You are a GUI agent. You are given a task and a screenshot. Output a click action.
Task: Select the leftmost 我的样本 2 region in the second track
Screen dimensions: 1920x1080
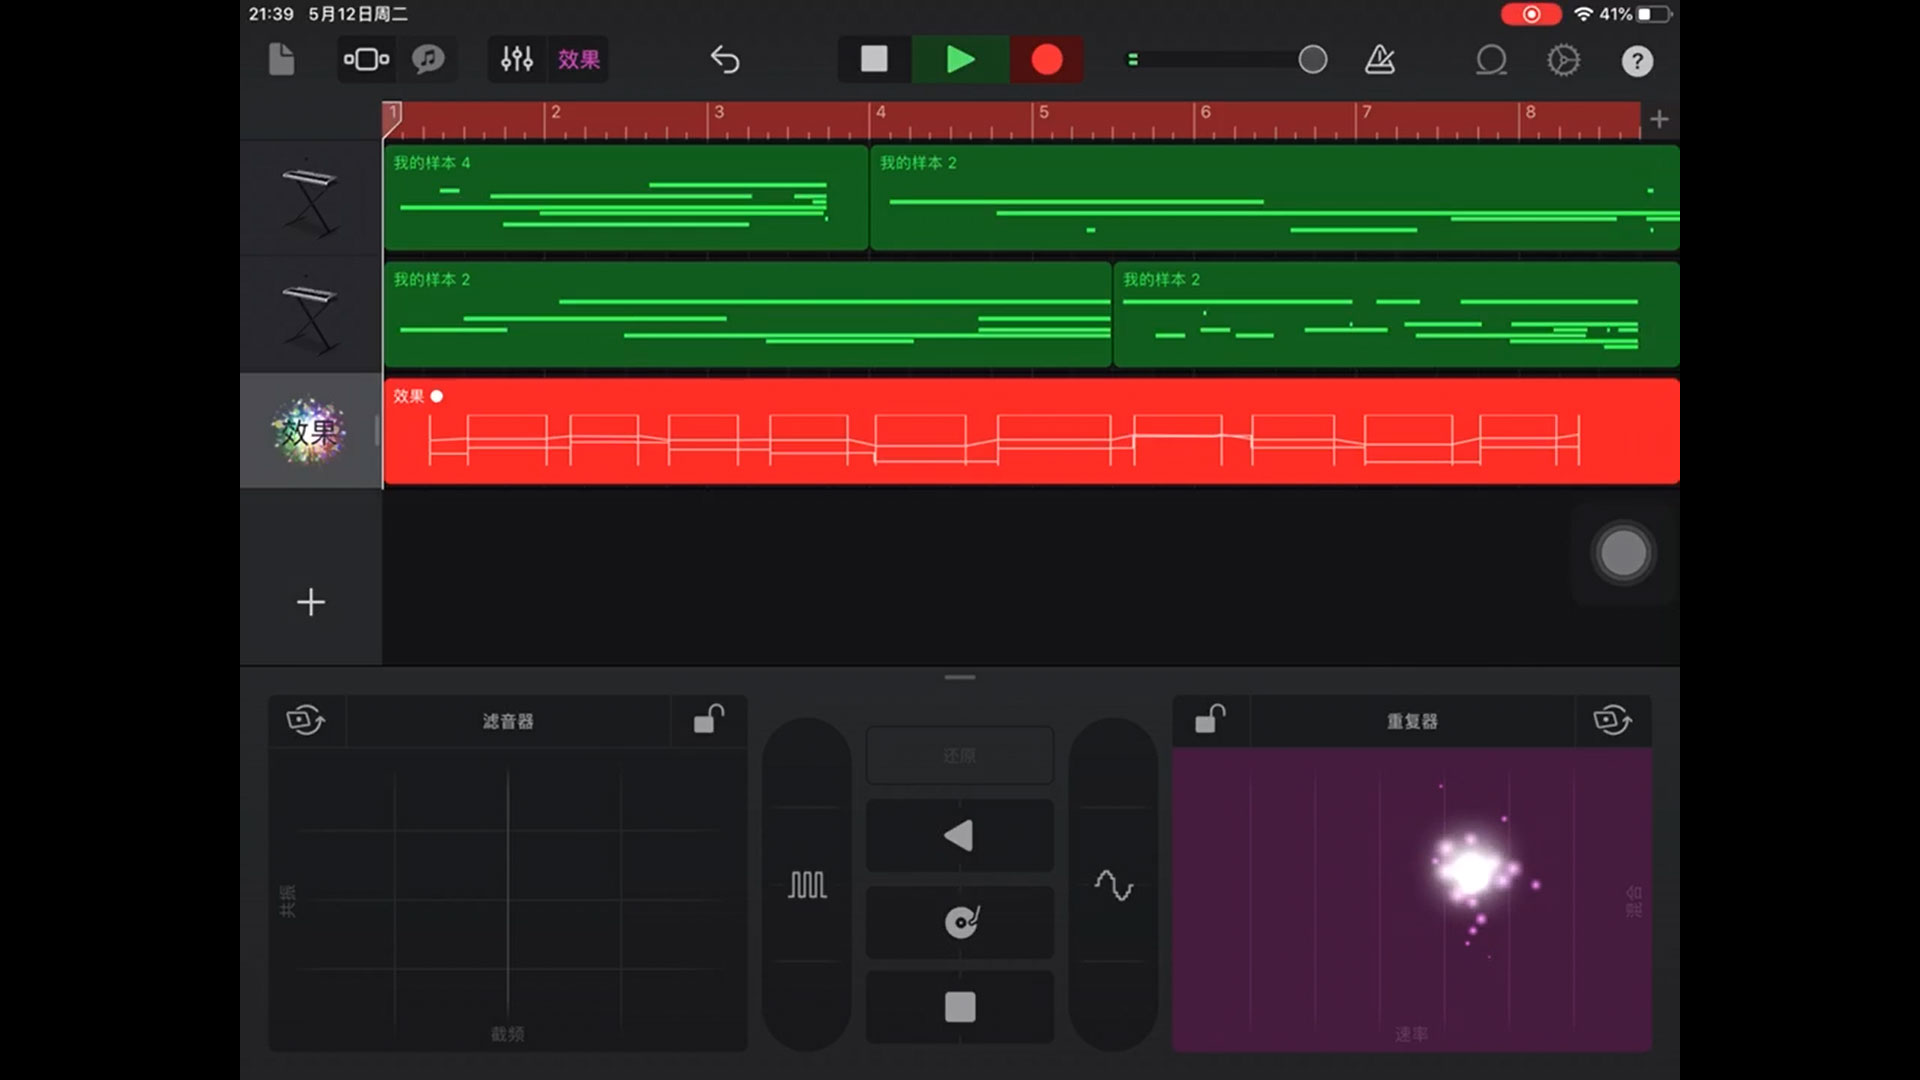tap(748, 315)
